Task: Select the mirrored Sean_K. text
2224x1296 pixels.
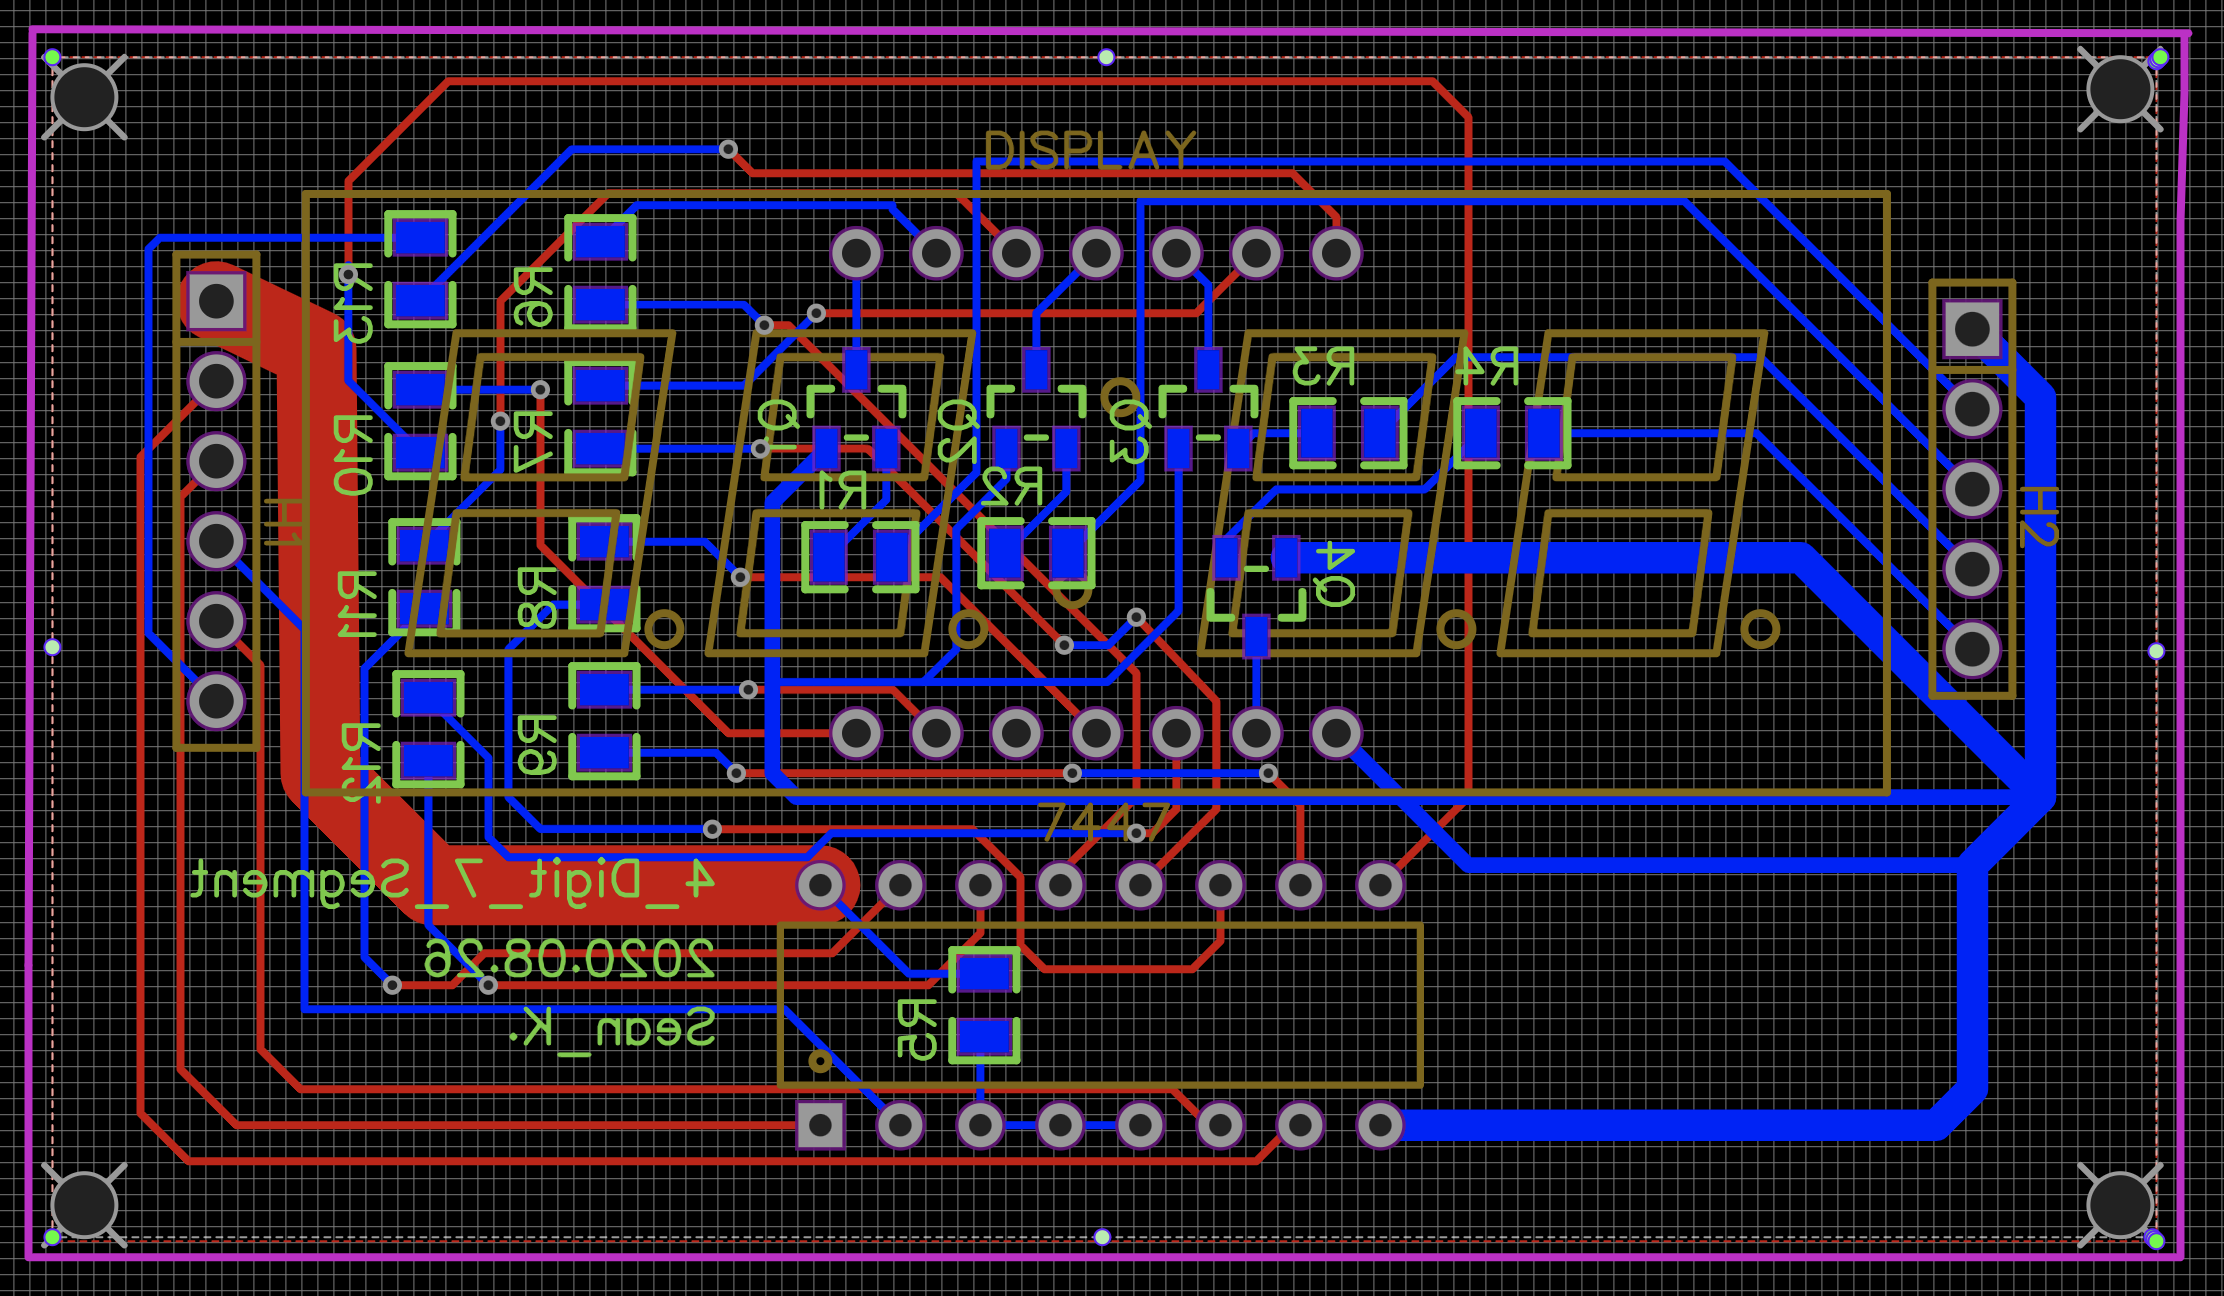Action: [x=612, y=1027]
